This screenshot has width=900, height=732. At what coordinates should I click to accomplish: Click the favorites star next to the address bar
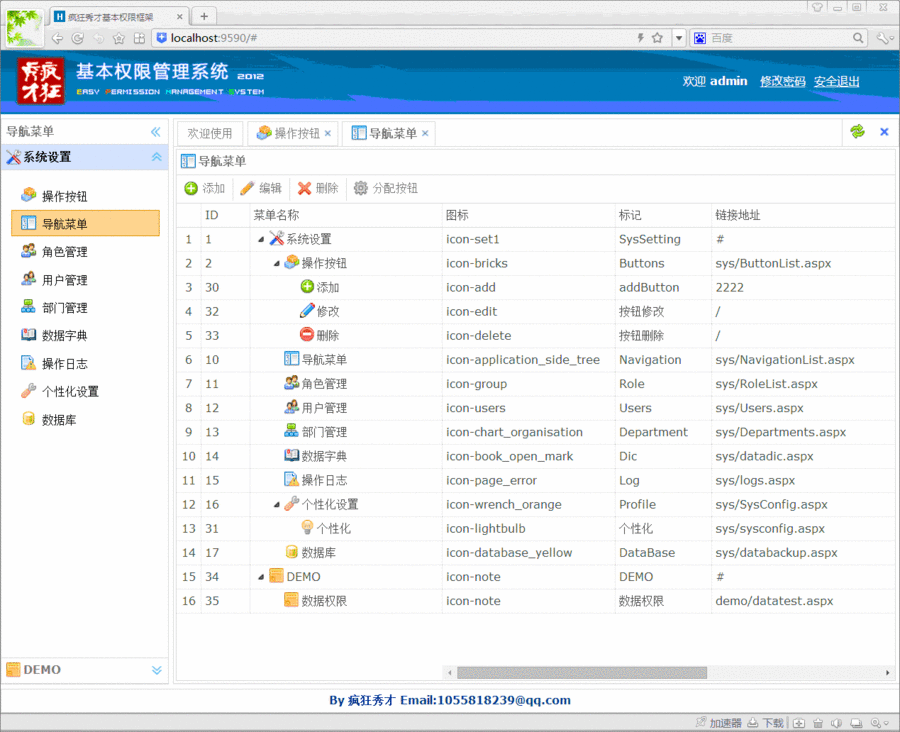click(x=657, y=38)
